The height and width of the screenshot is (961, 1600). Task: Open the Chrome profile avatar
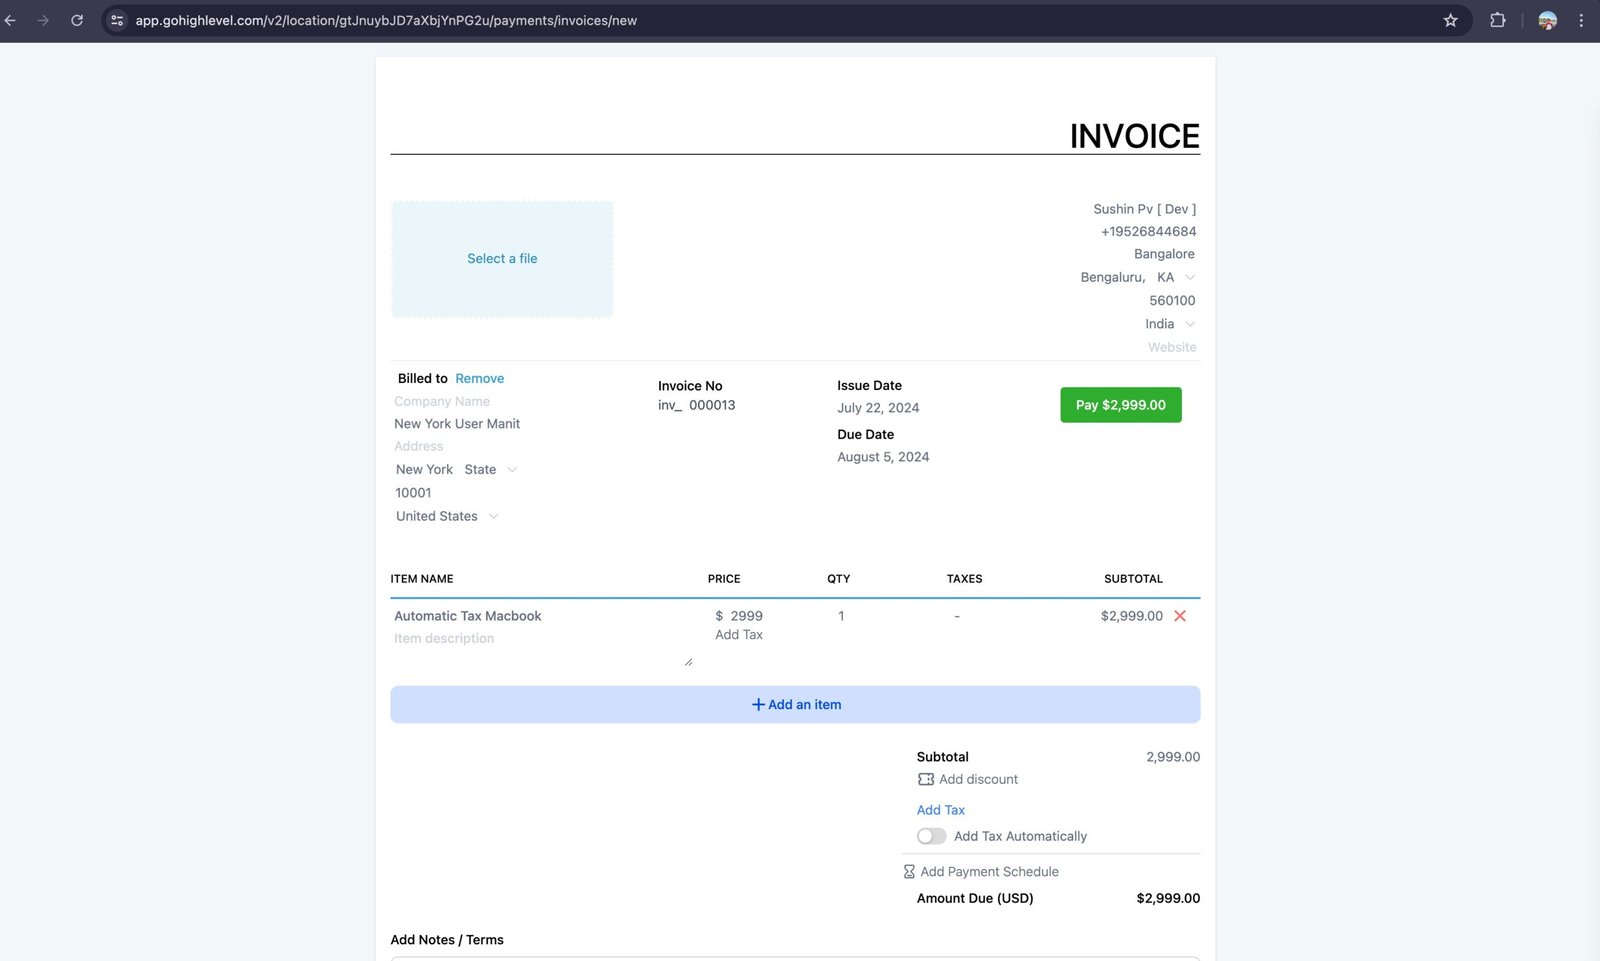(x=1547, y=20)
